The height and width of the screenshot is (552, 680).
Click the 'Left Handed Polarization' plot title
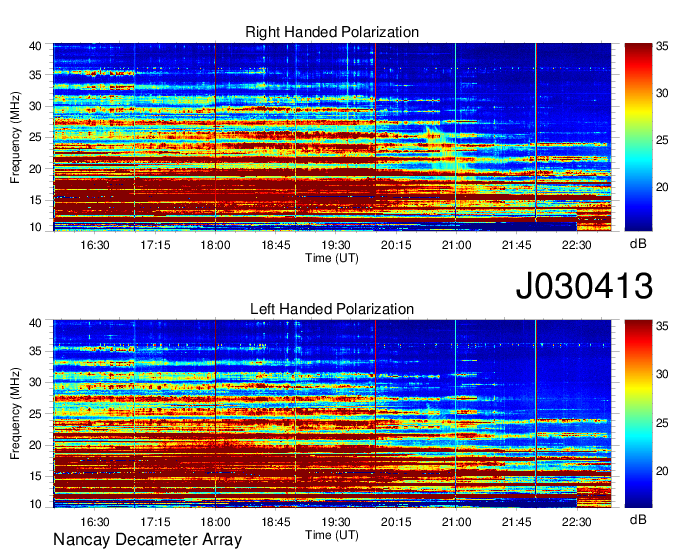pyautogui.click(x=332, y=309)
